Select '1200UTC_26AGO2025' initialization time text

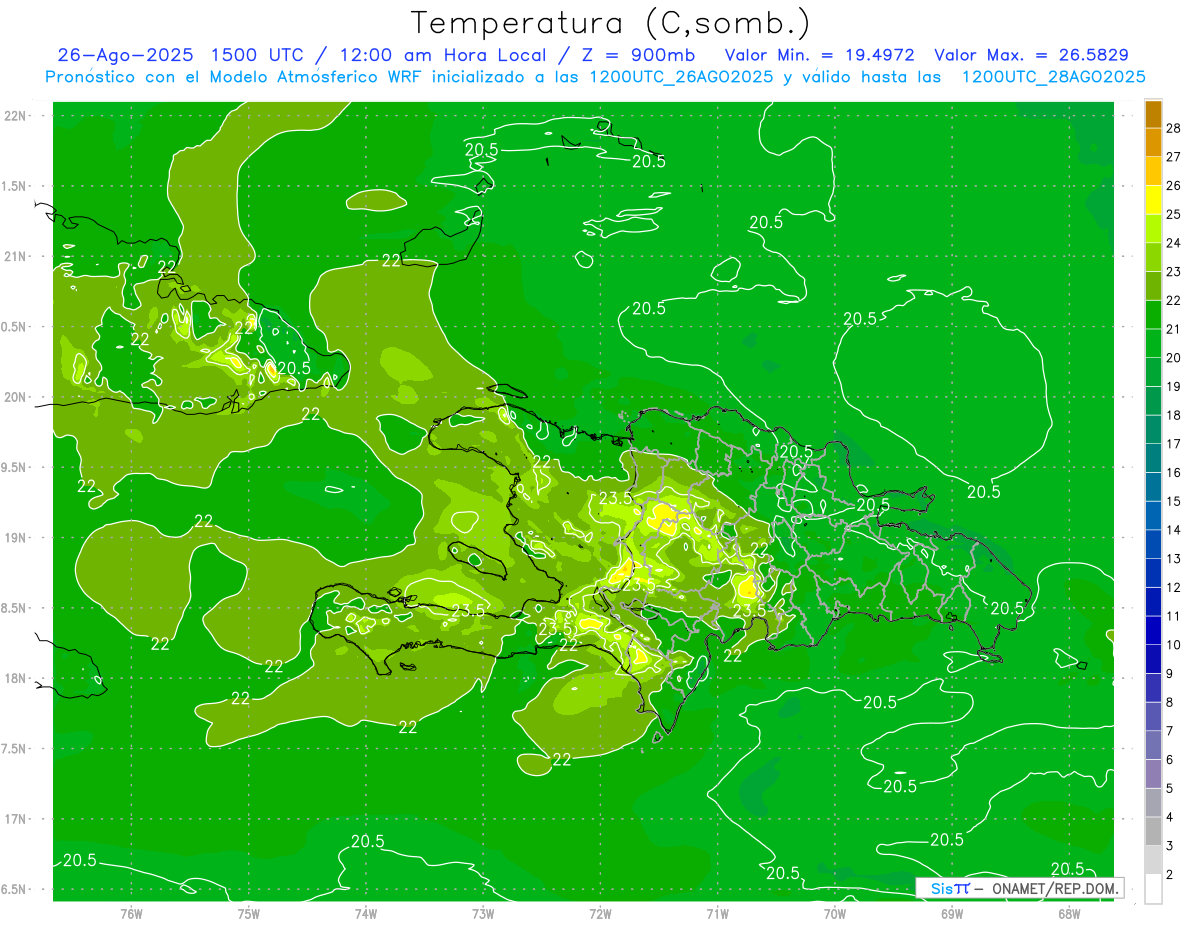coord(682,77)
